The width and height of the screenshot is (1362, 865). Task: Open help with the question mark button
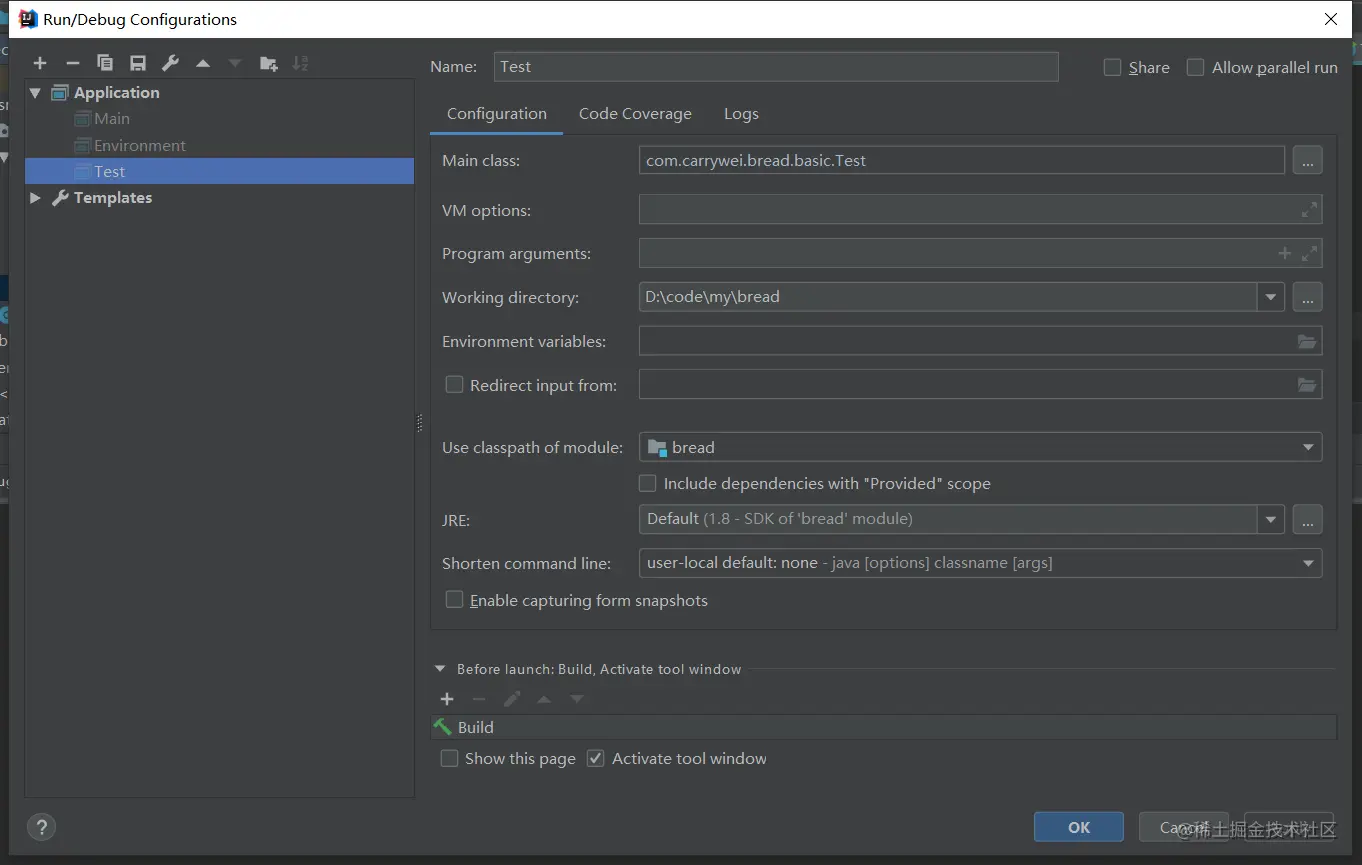point(41,827)
